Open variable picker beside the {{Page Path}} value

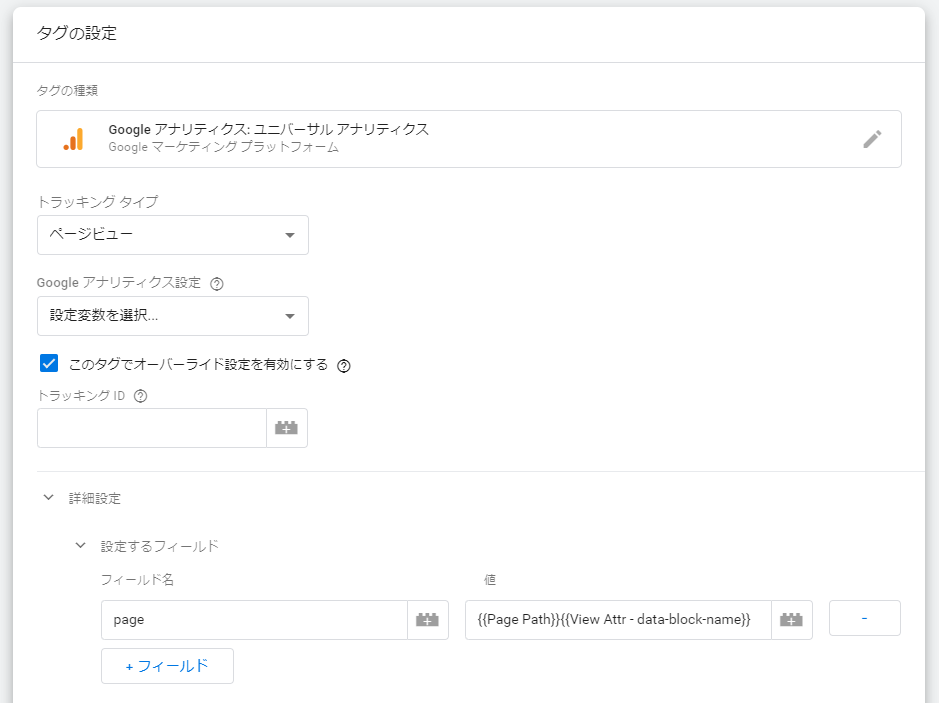(792, 620)
